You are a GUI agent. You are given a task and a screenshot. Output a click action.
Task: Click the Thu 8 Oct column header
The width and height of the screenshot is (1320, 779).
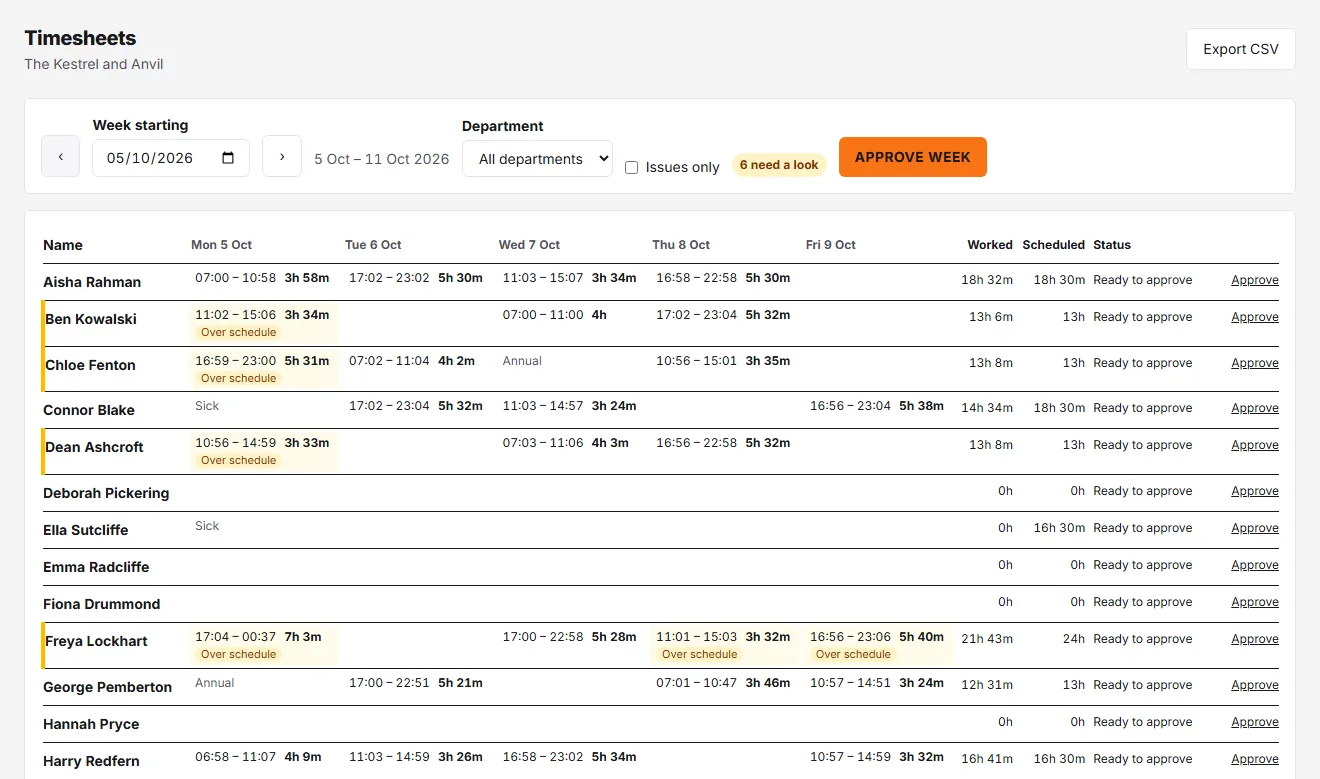pyautogui.click(x=681, y=245)
